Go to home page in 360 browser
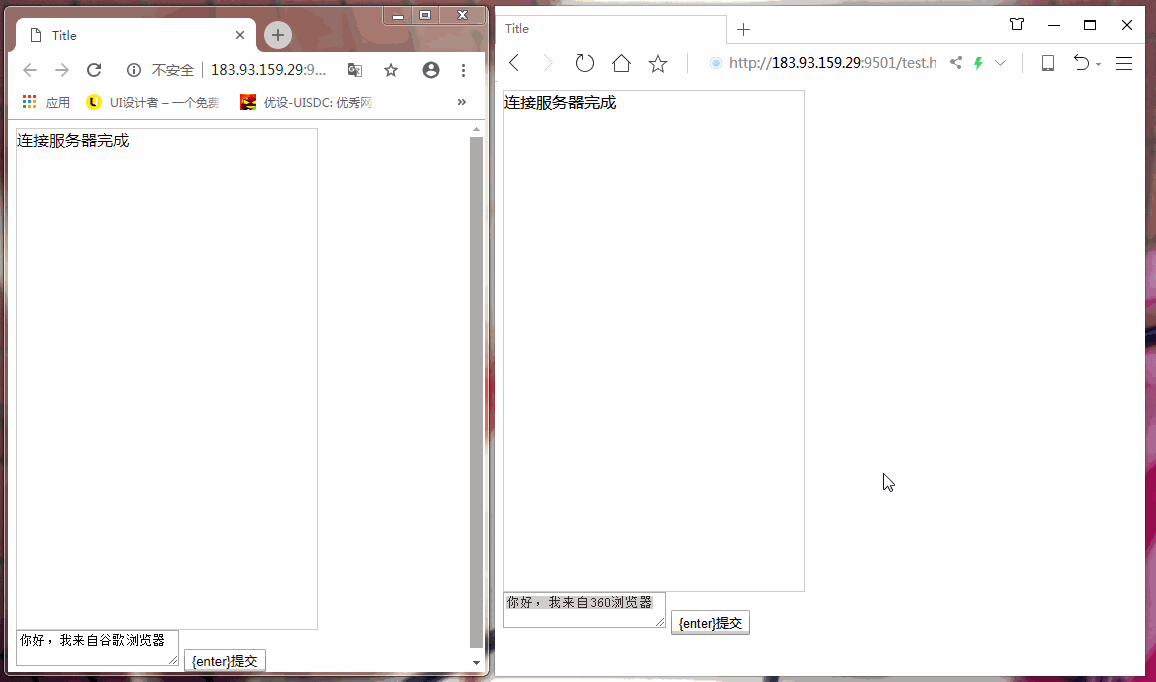Viewport: 1156px width, 682px height. pyautogui.click(x=621, y=63)
